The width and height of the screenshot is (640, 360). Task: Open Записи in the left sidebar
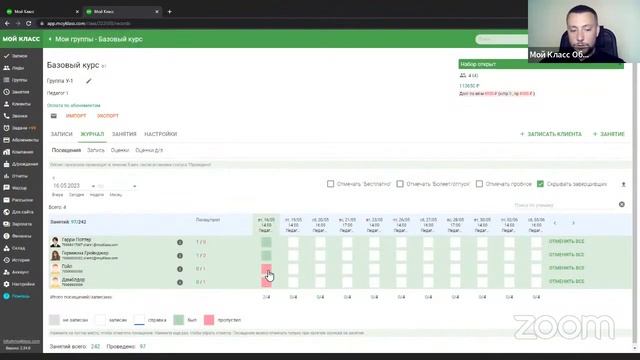16,56
